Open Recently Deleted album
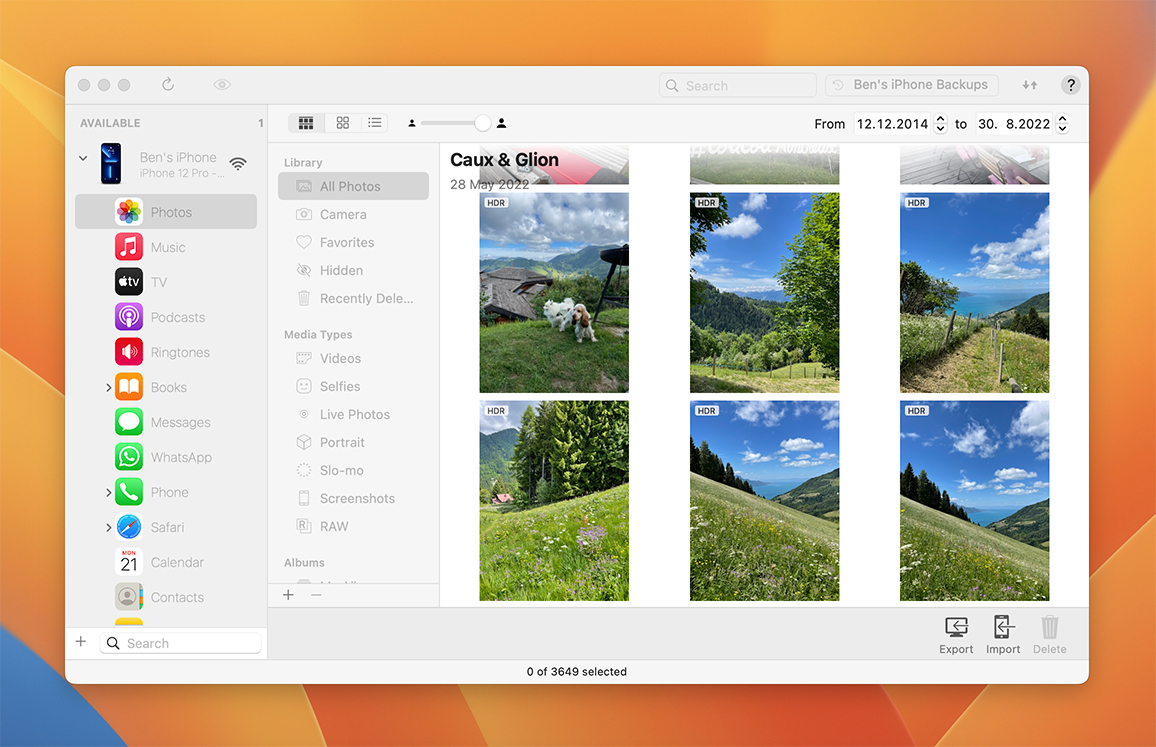Image resolution: width=1156 pixels, height=747 pixels. tap(353, 298)
